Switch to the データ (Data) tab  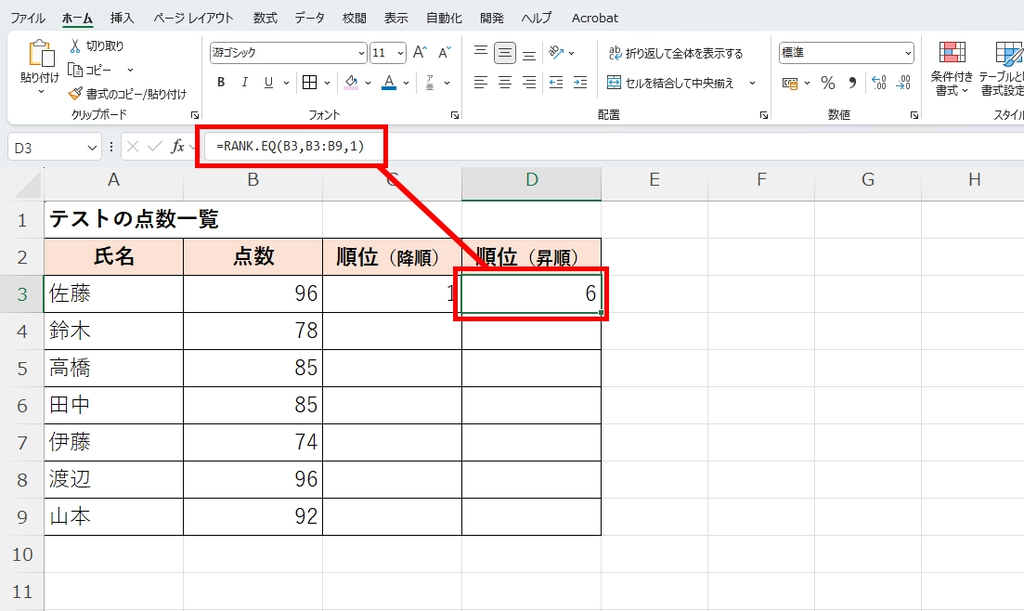click(310, 18)
